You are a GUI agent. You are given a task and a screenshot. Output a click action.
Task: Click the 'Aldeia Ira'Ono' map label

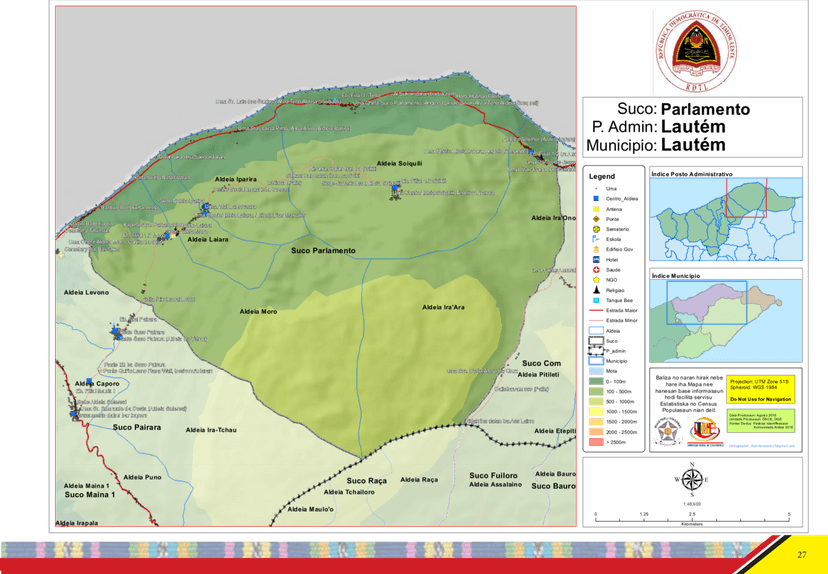[553, 218]
